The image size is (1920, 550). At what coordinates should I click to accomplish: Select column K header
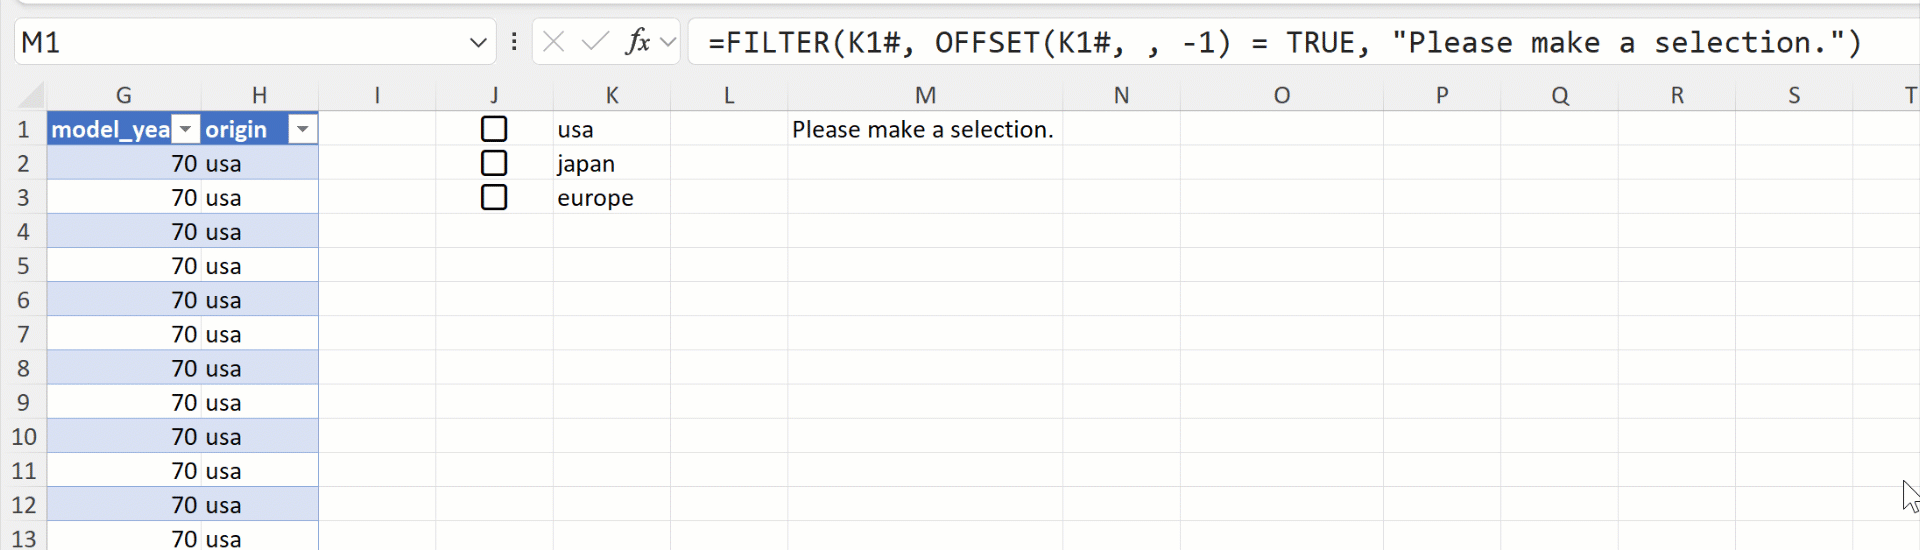[612, 95]
